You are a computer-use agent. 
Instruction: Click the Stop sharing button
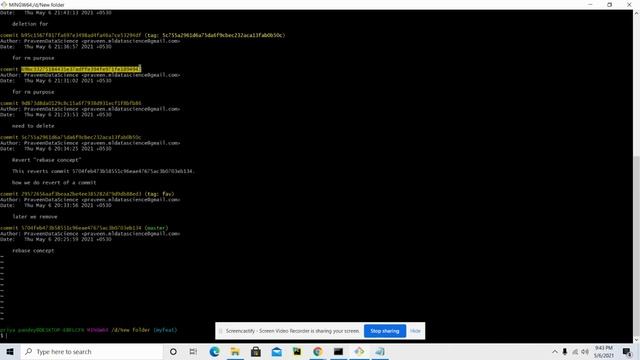click(384, 331)
